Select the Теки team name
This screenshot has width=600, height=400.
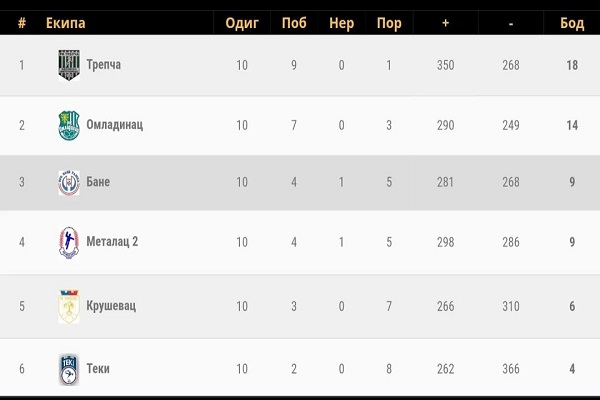click(x=98, y=368)
